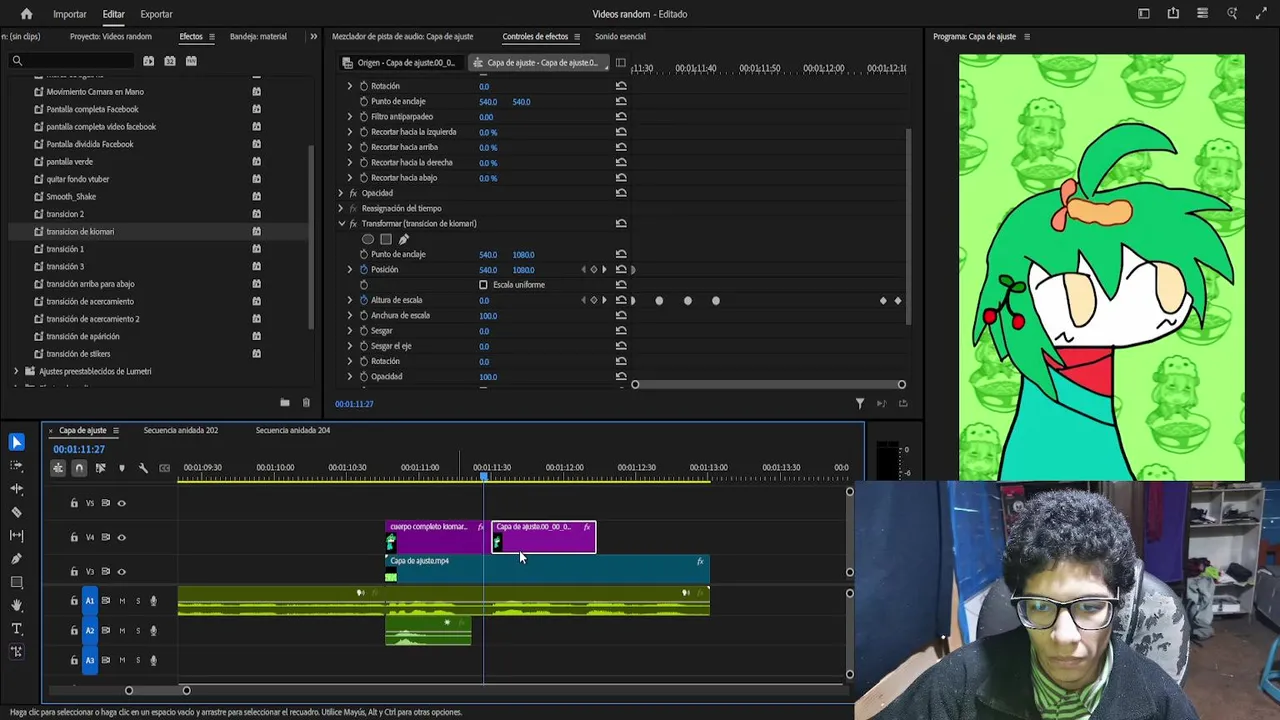The width and height of the screenshot is (1280, 720).
Task: Select the Selection tool in toolbar
Action: pos(17,442)
